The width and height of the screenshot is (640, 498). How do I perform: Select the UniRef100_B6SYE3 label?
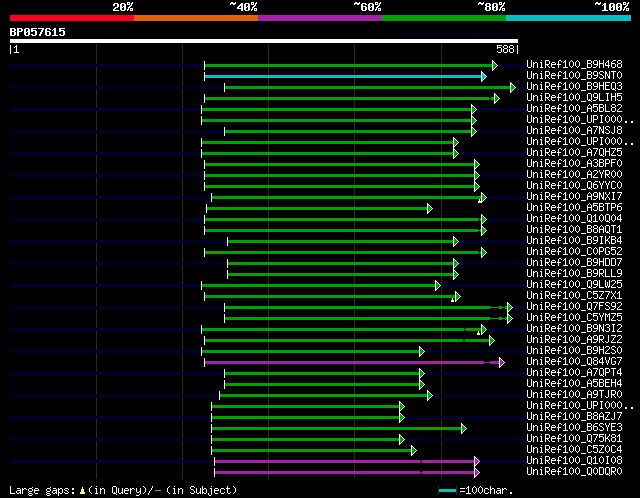pyautogui.click(x=574, y=428)
